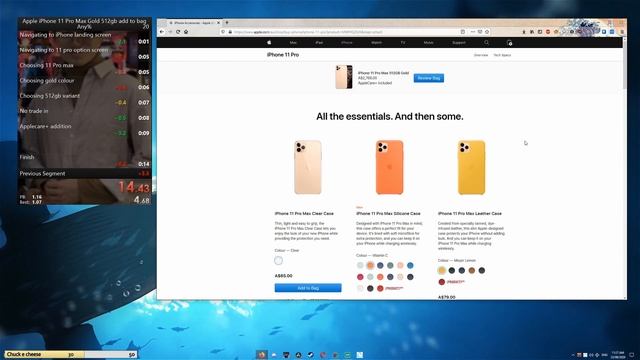Click the Review Bag button
The width and height of the screenshot is (640, 360).
[x=429, y=78]
